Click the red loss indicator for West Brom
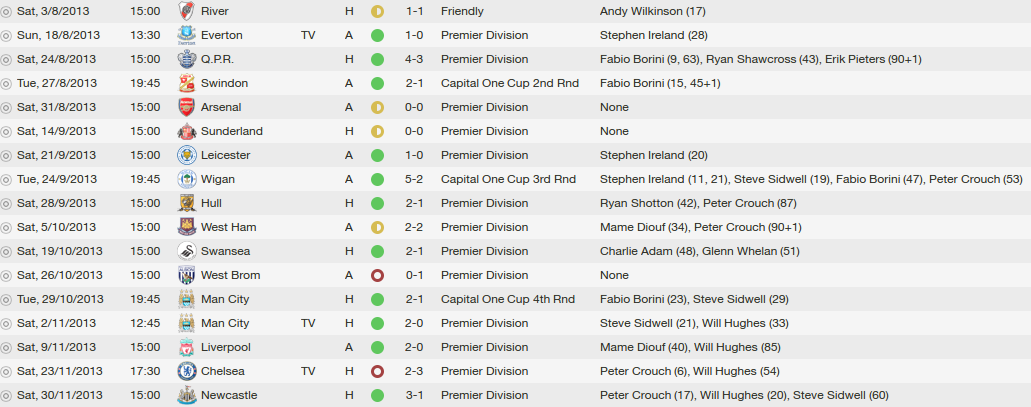The image size is (1031, 407). click(x=377, y=275)
